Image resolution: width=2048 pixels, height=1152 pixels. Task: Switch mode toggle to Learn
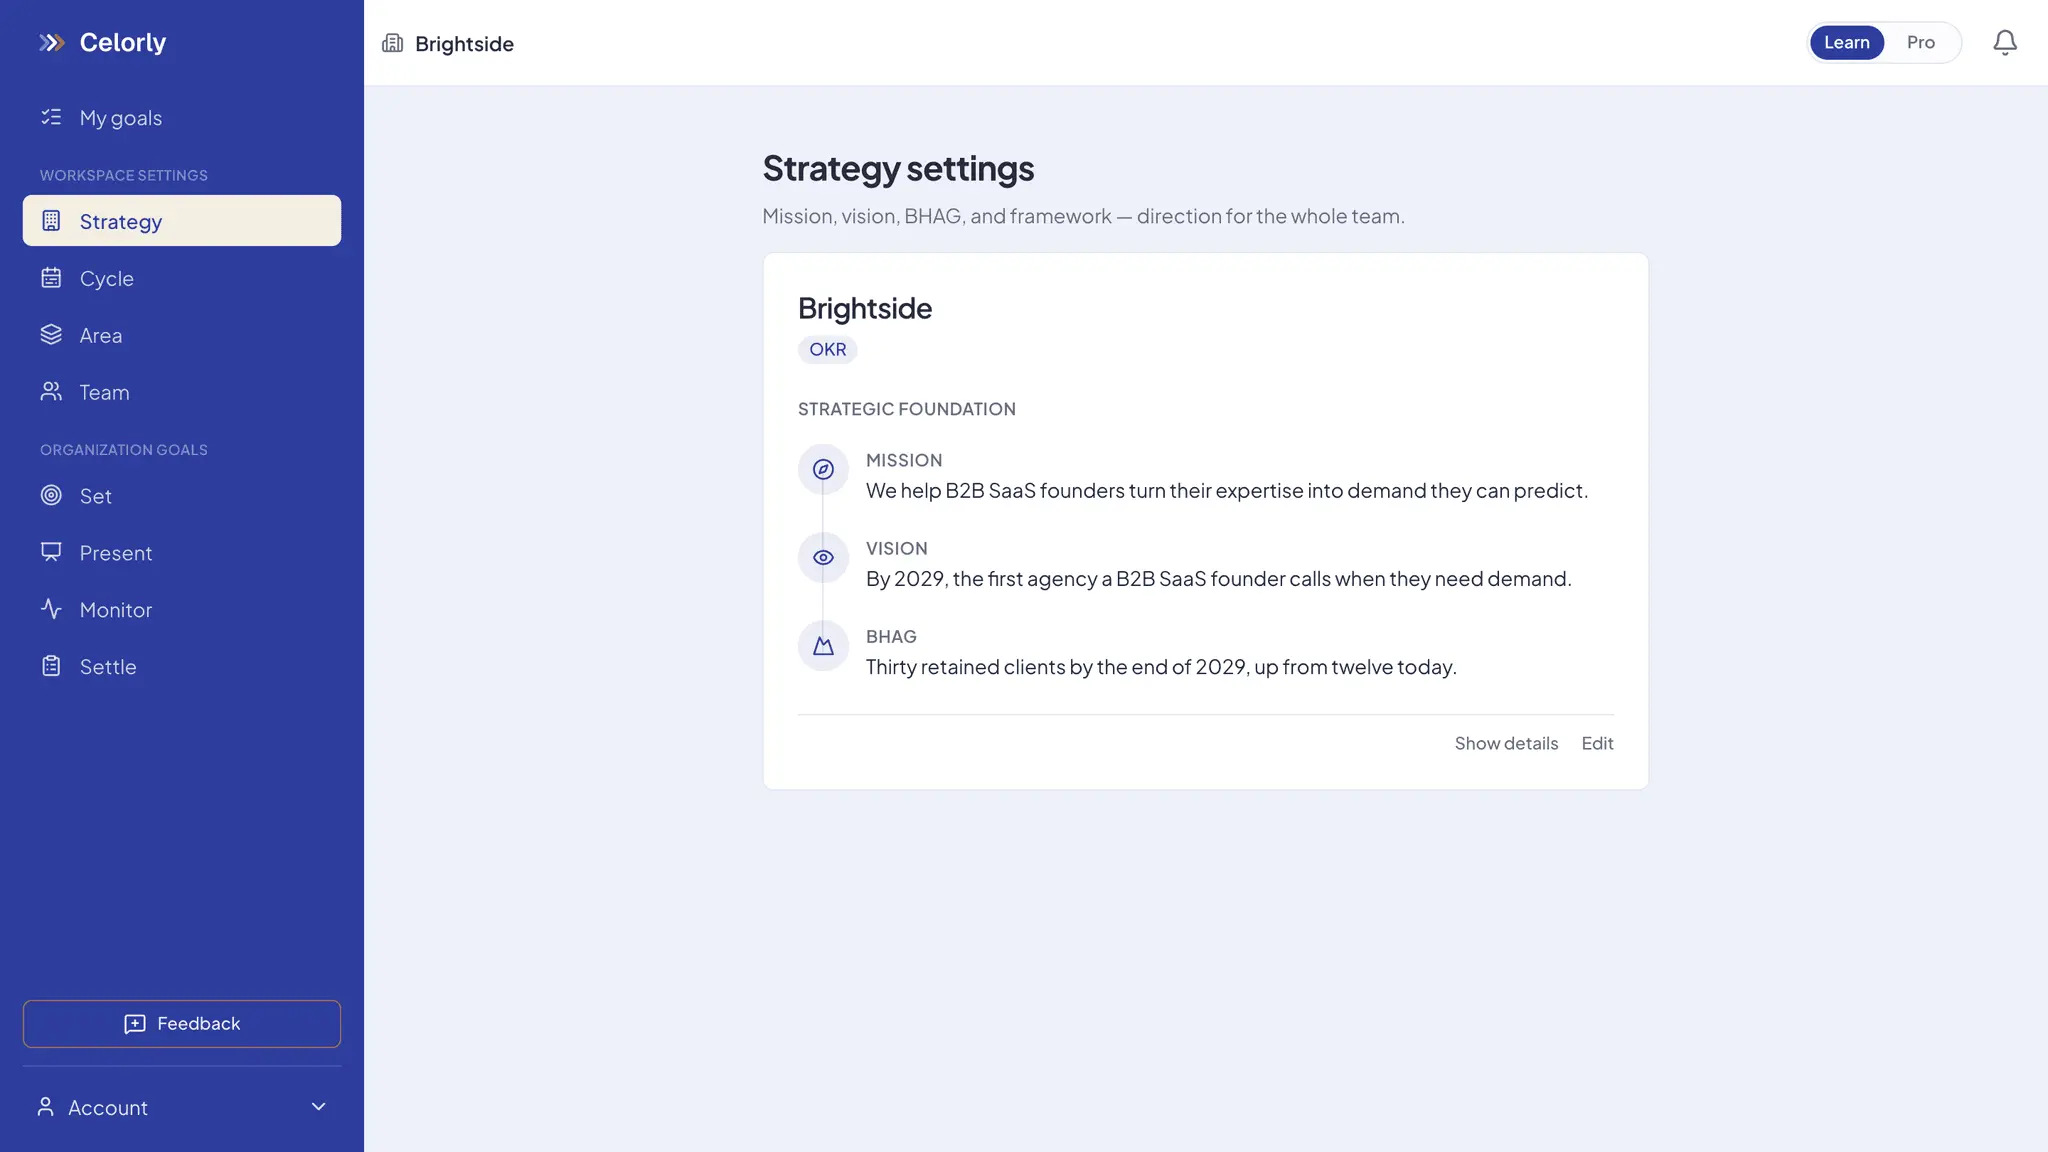point(1847,42)
